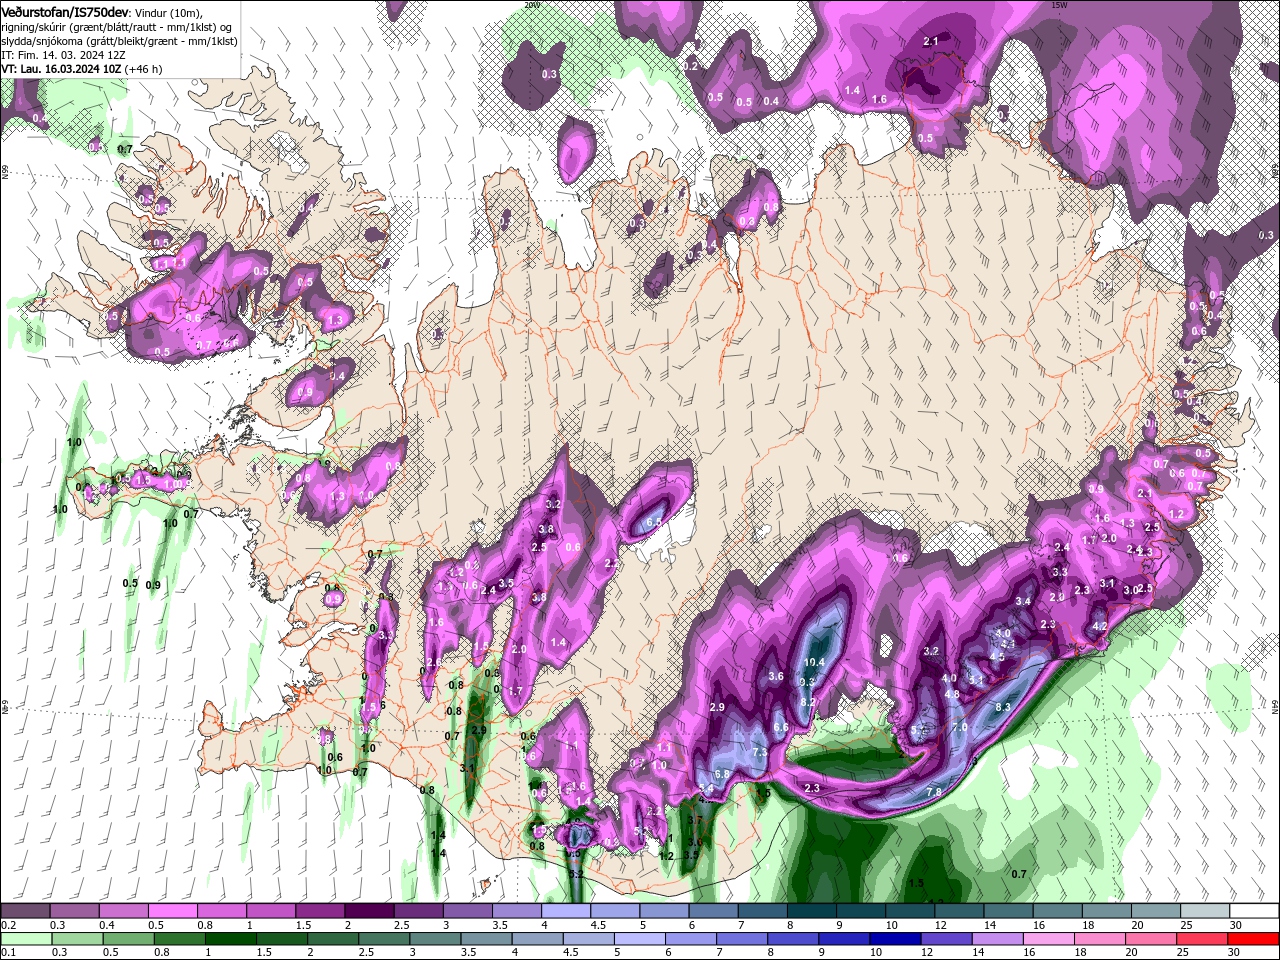Select the bright red rain swatch starting at 30
The image size is (1280, 960).
pos(1254,938)
